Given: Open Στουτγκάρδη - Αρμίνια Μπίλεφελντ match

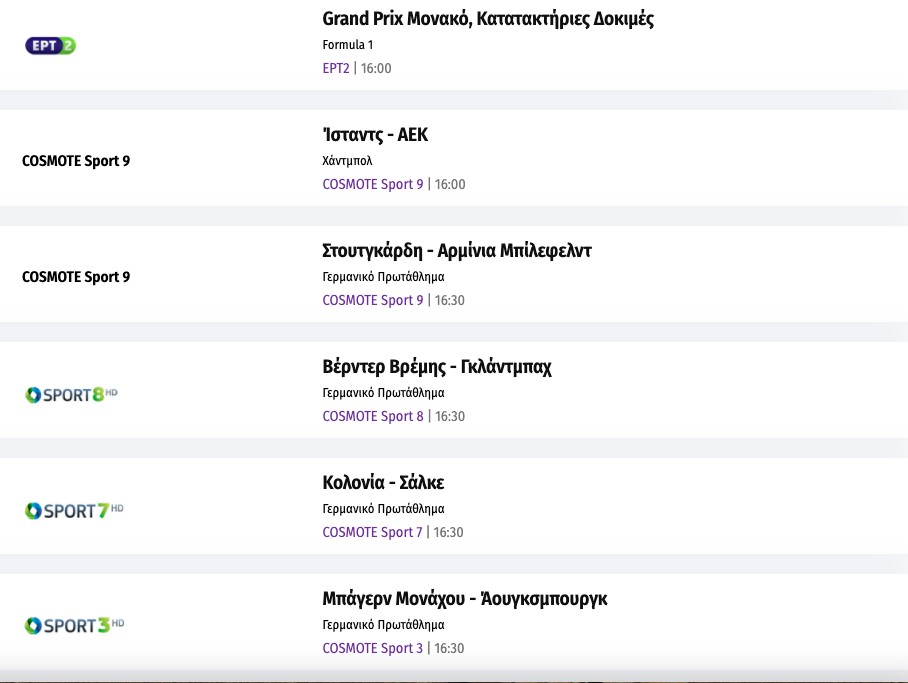Looking at the screenshot, I should pos(457,251).
